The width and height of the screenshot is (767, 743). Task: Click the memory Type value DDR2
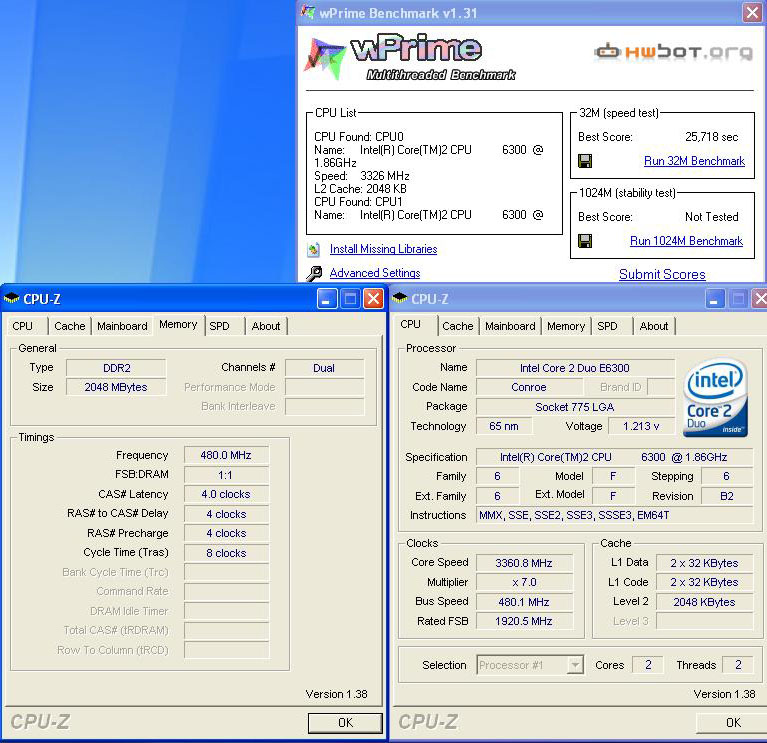(116, 368)
